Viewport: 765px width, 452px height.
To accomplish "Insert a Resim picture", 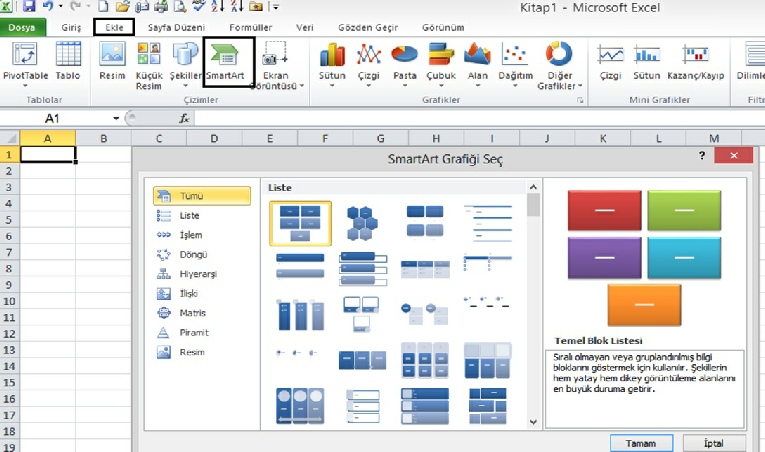I will point(112,61).
